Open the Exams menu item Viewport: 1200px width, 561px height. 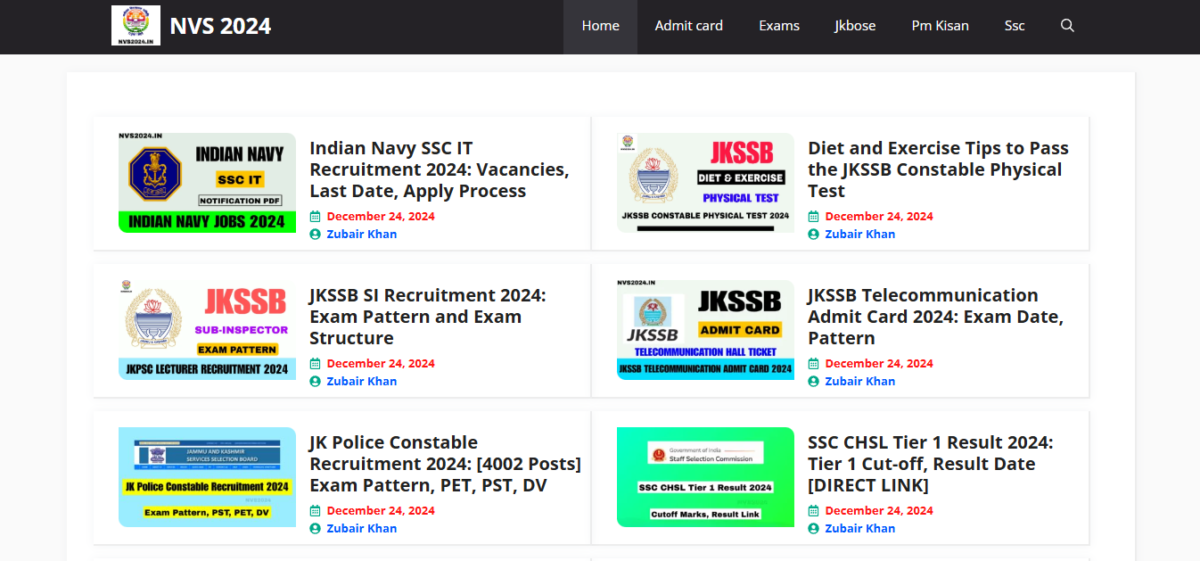point(779,26)
